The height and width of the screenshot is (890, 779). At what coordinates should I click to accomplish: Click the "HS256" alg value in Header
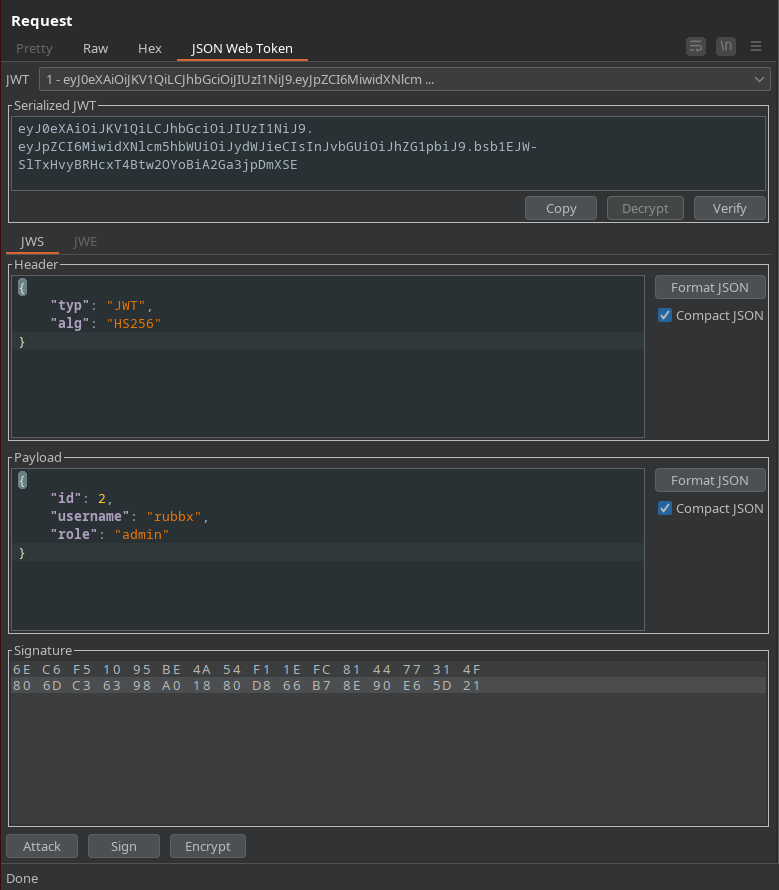(134, 324)
